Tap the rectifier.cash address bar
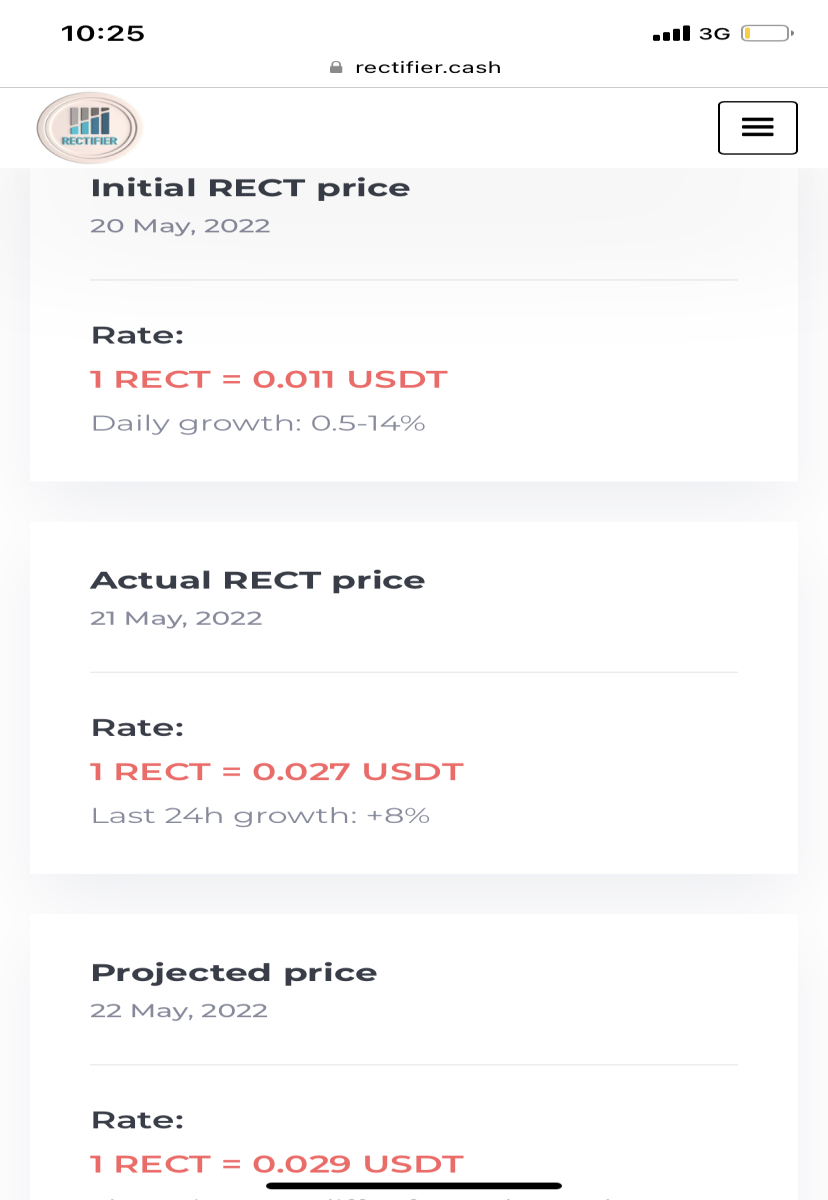Screen dimensions: 828x1200 (x=415, y=68)
